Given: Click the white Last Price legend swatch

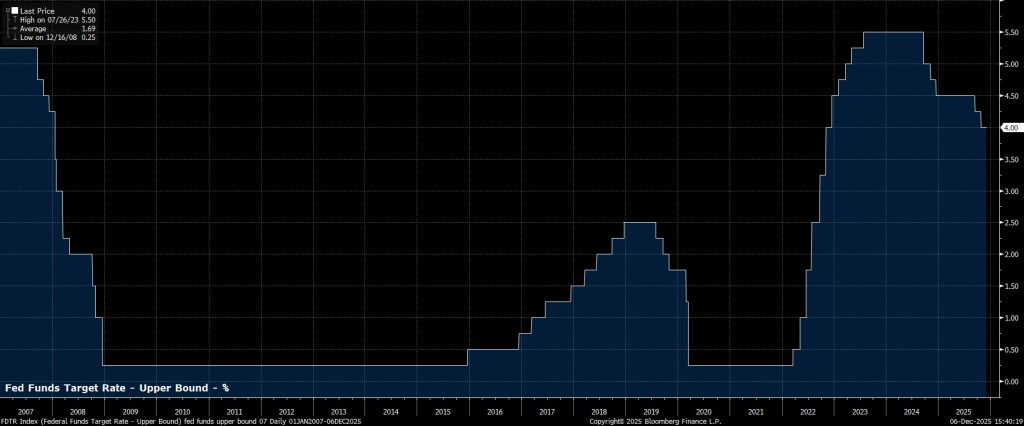Looking at the screenshot, I should click(x=15, y=10).
